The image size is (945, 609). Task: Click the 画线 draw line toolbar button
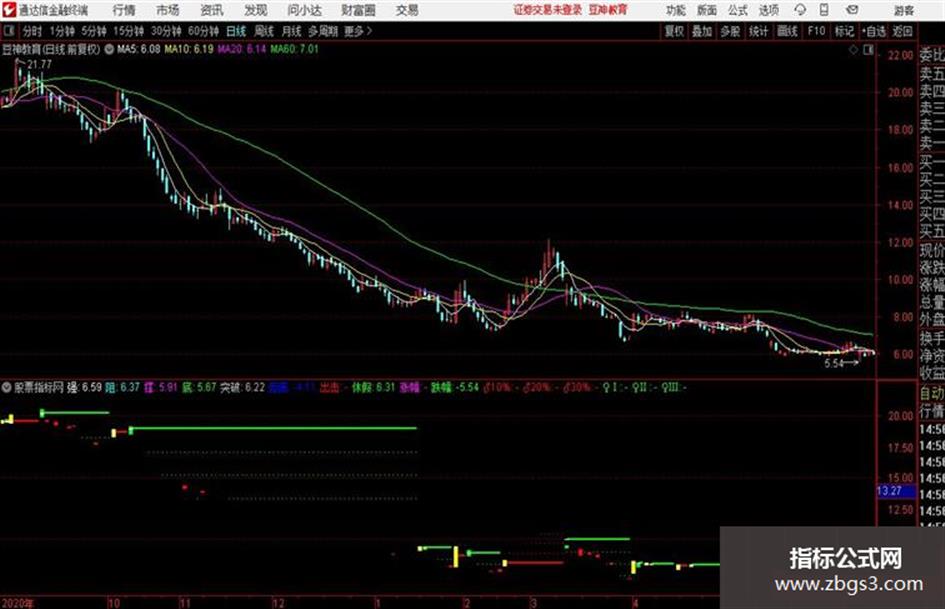(787, 31)
